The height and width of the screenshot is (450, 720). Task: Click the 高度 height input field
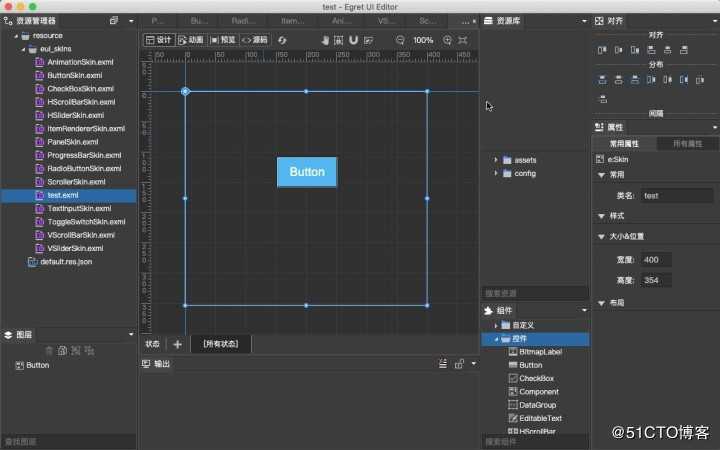tap(656, 280)
